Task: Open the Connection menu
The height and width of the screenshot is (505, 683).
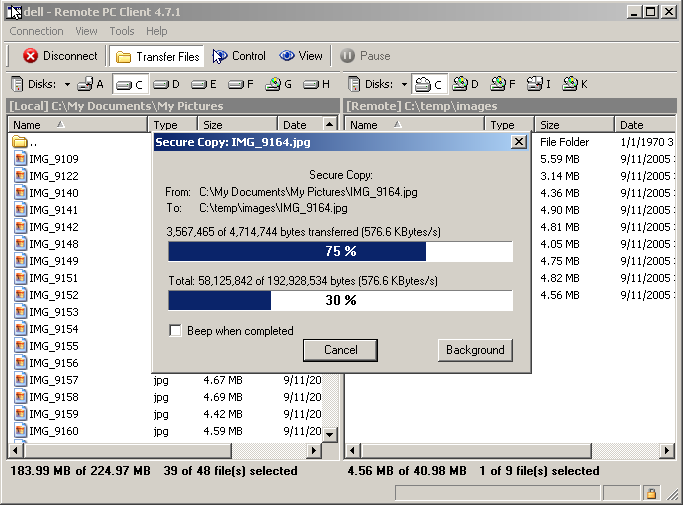Action: 37,31
